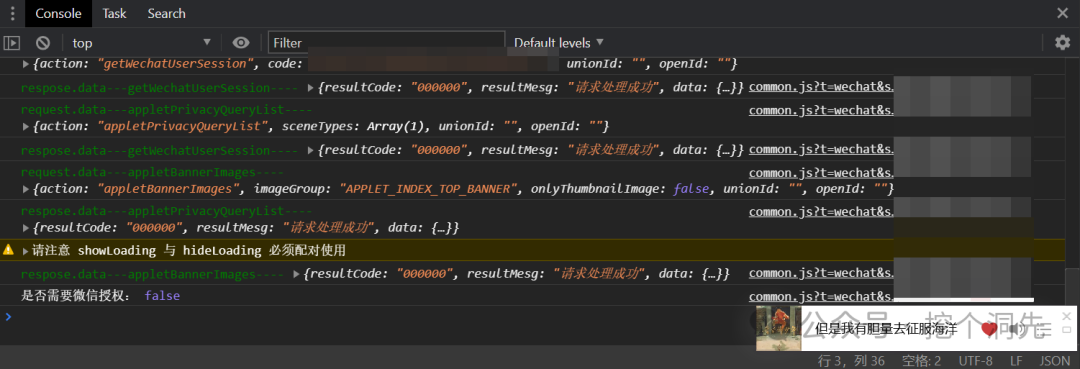Click the 'request.data---appletPrivacyQueryList----' log text

point(167,110)
